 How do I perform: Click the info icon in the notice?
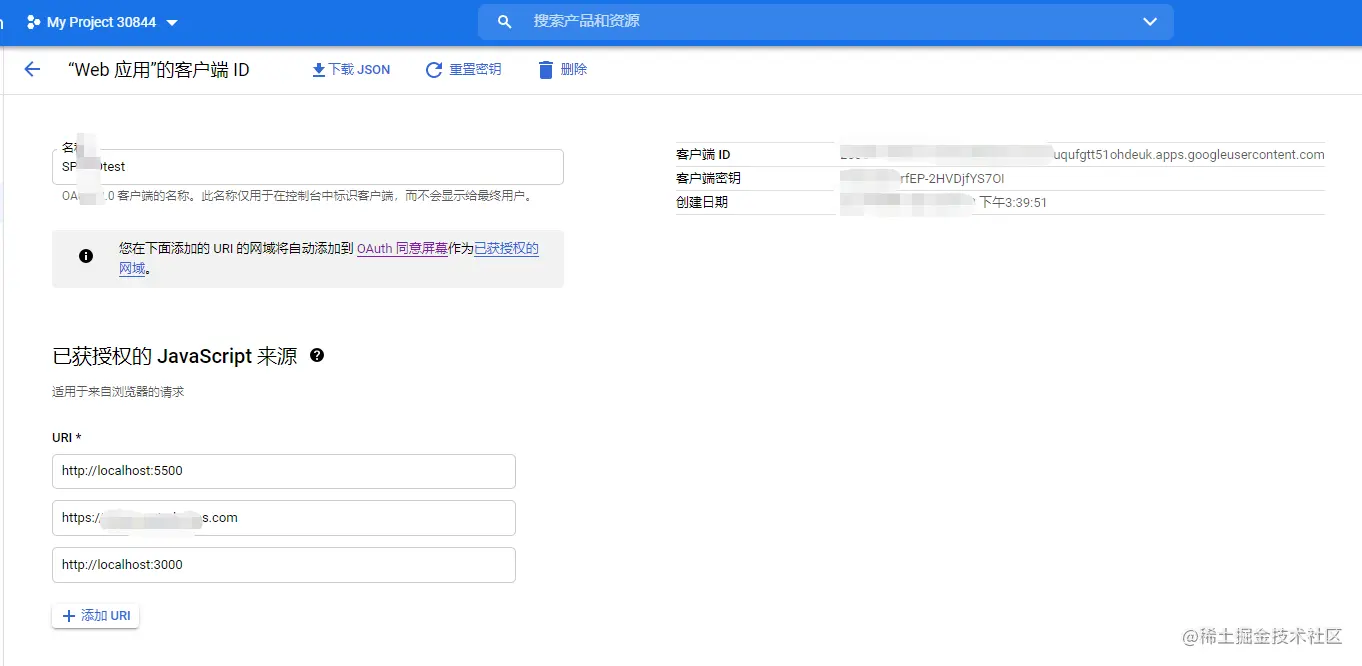(x=86, y=256)
